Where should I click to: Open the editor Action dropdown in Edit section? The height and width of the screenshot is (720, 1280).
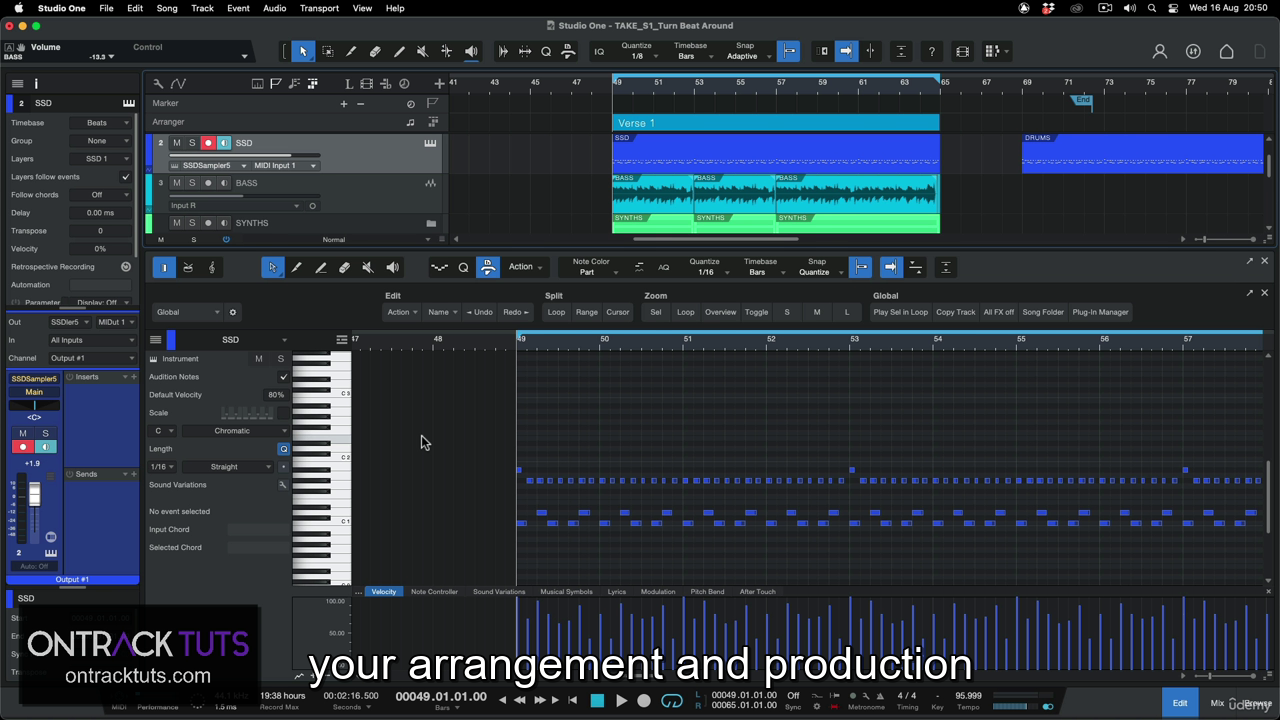point(401,312)
